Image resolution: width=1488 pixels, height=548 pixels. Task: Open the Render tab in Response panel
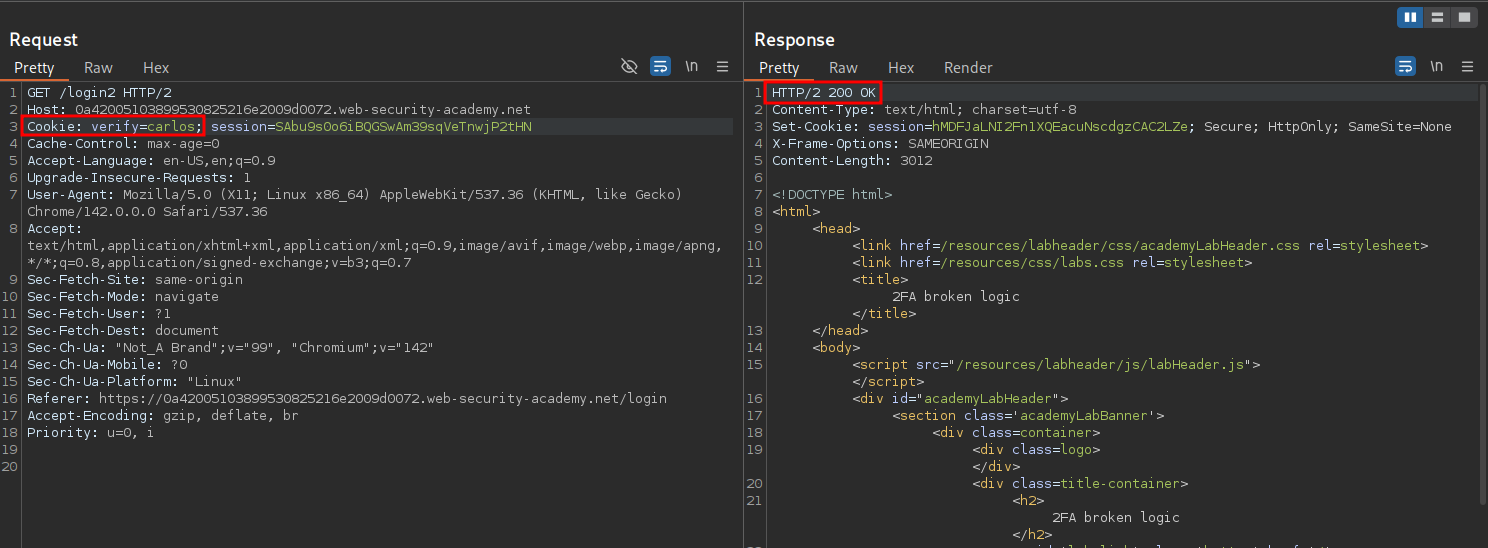tap(968, 68)
